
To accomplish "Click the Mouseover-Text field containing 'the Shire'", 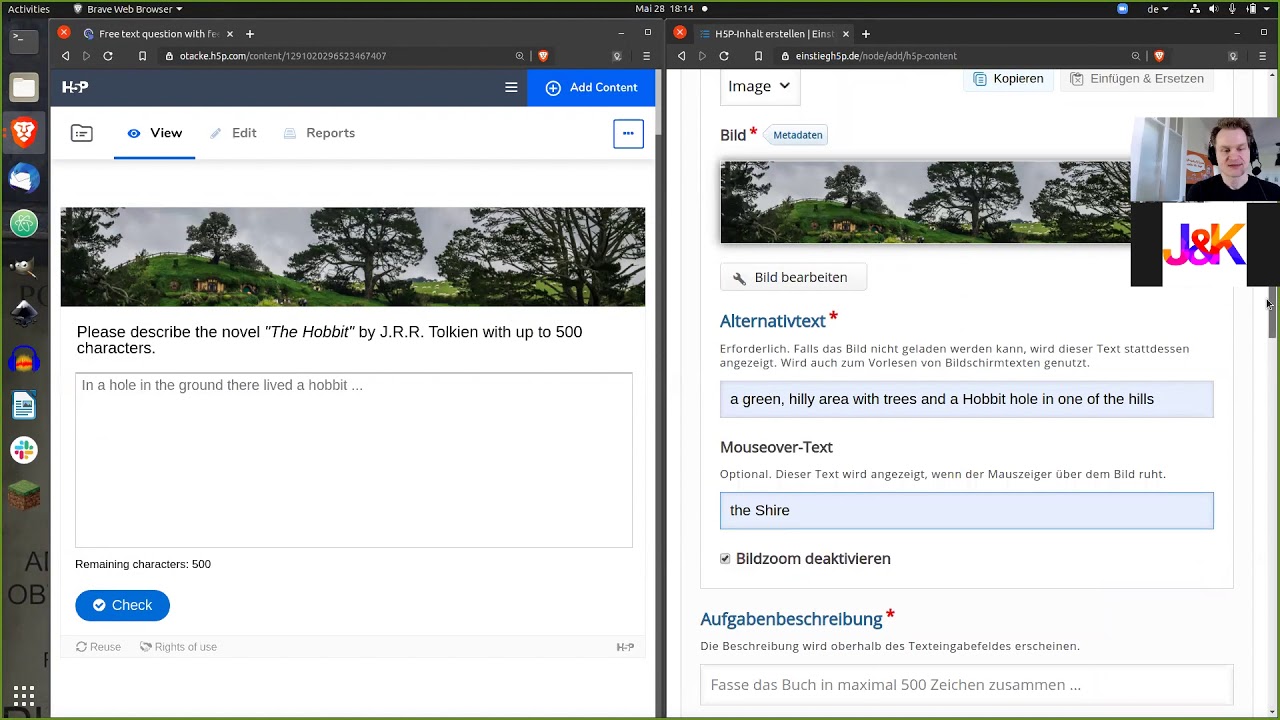I will [x=966, y=510].
